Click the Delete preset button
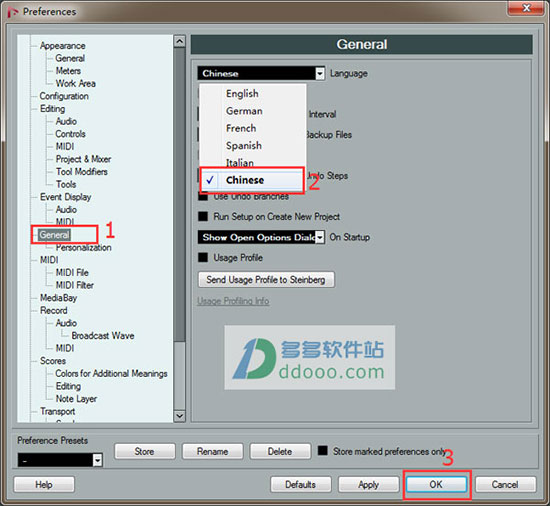The height and width of the screenshot is (506, 550). click(280, 451)
